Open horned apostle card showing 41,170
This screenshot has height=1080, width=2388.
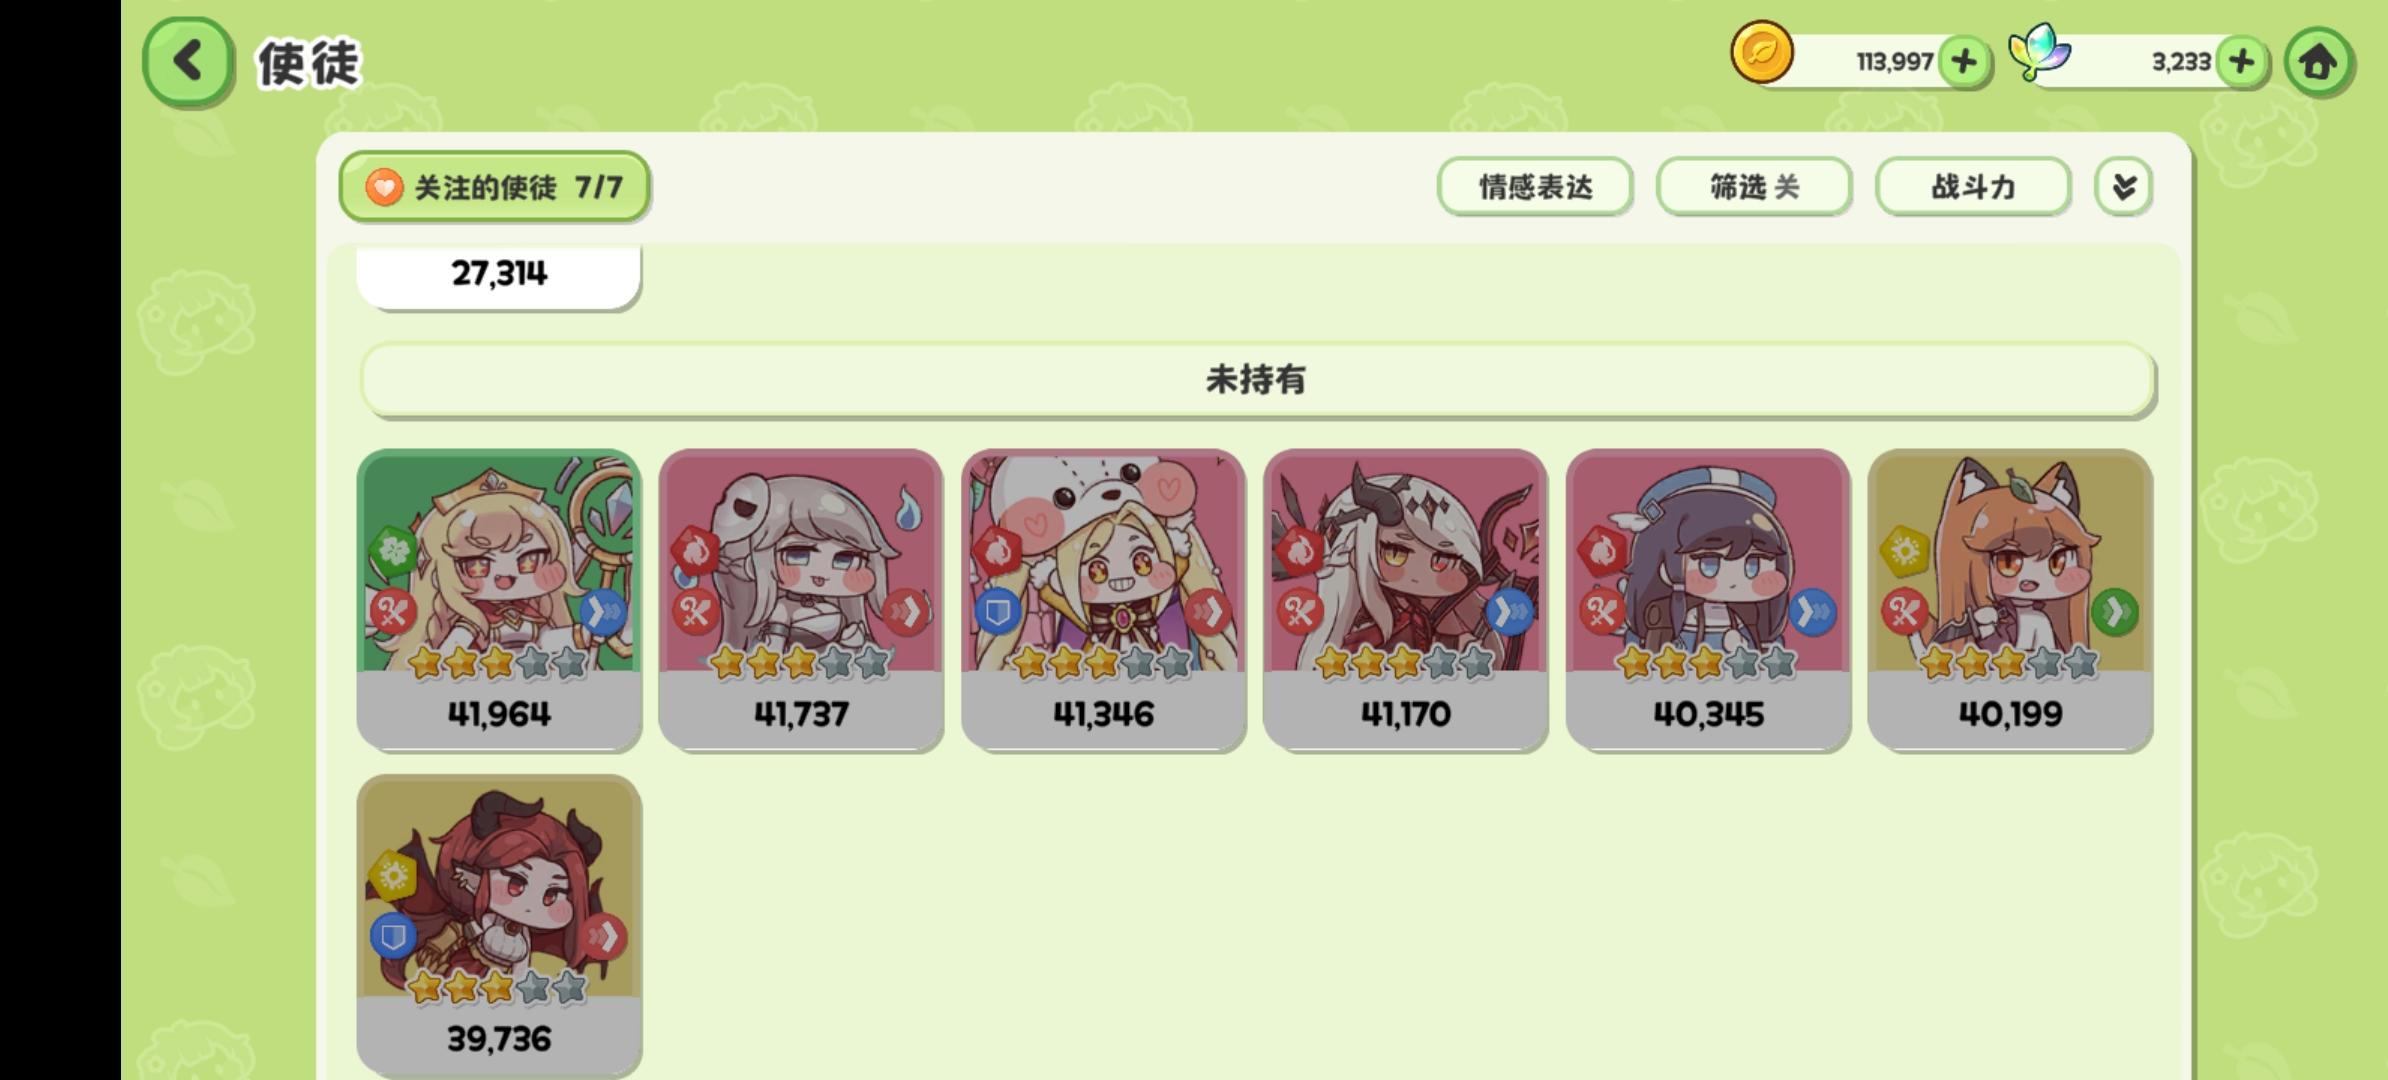pos(1405,599)
